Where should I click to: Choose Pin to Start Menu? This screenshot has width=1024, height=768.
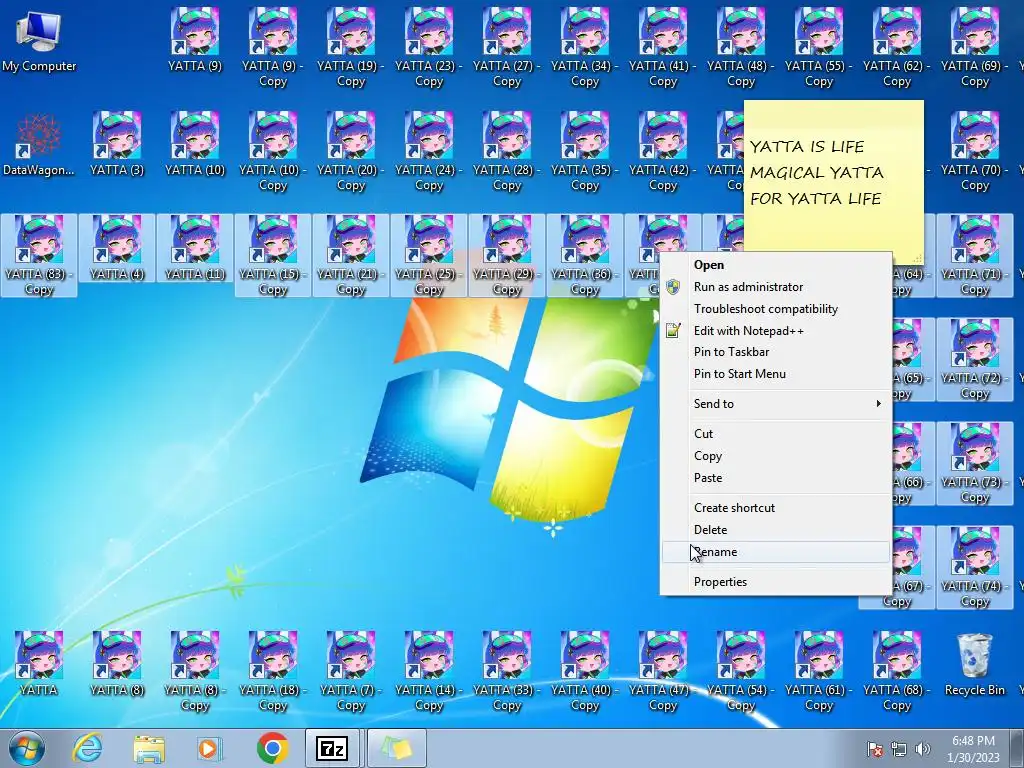pyautogui.click(x=776, y=374)
